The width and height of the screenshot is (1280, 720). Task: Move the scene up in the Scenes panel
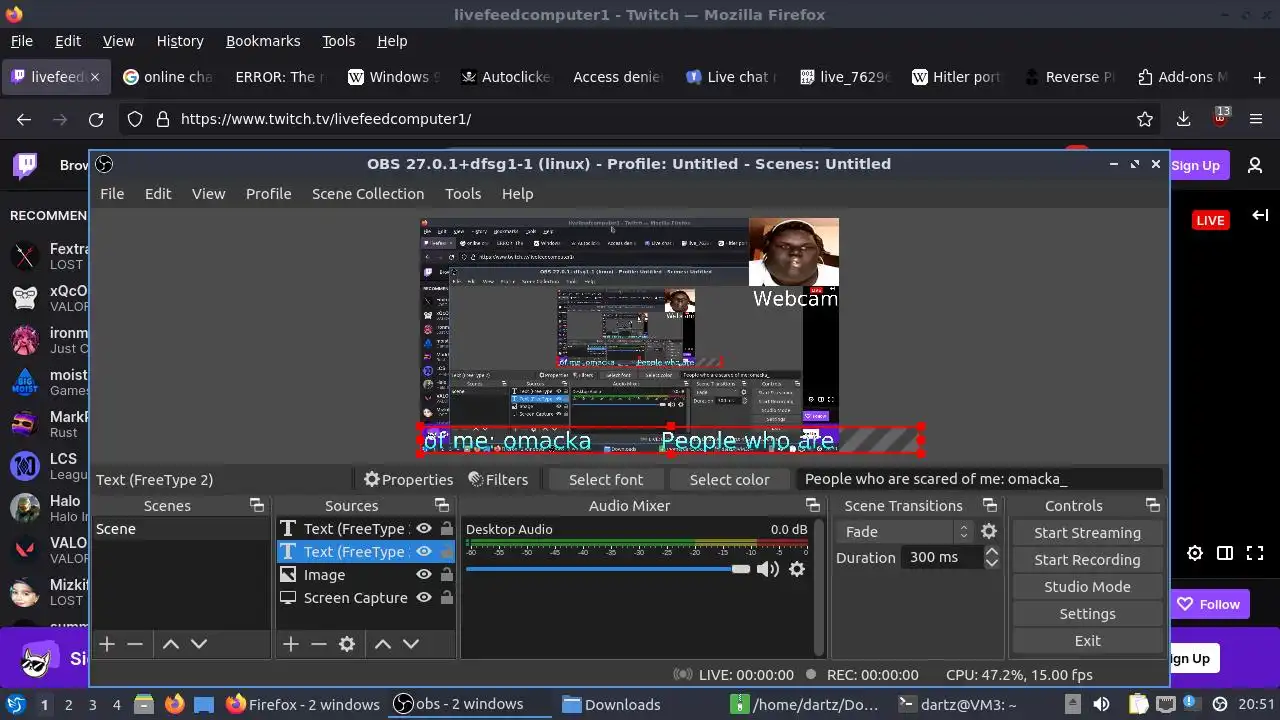pyautogui.click(x=171, y=644)
